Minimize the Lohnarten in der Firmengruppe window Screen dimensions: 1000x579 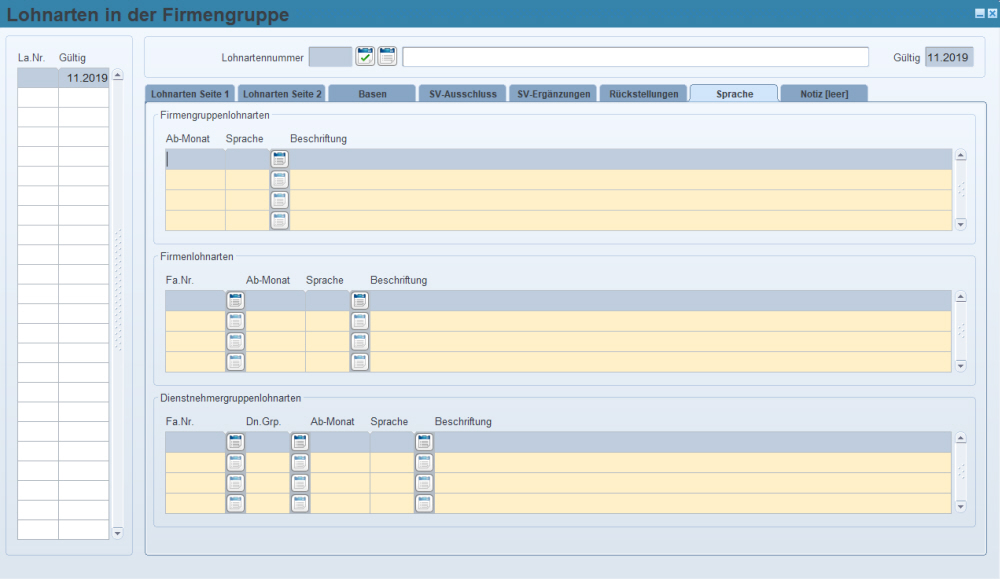(x=980, y=13)
